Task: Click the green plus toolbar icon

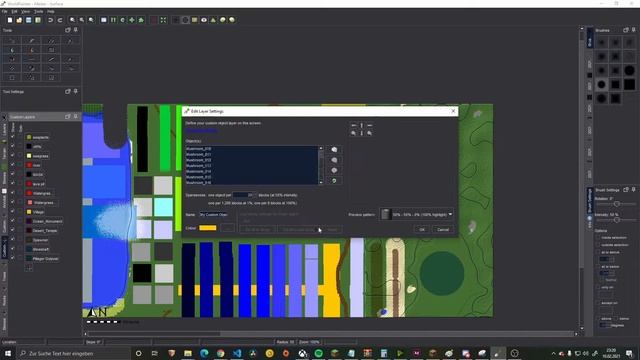Action: pyautogui.click(x=132, y=20)
